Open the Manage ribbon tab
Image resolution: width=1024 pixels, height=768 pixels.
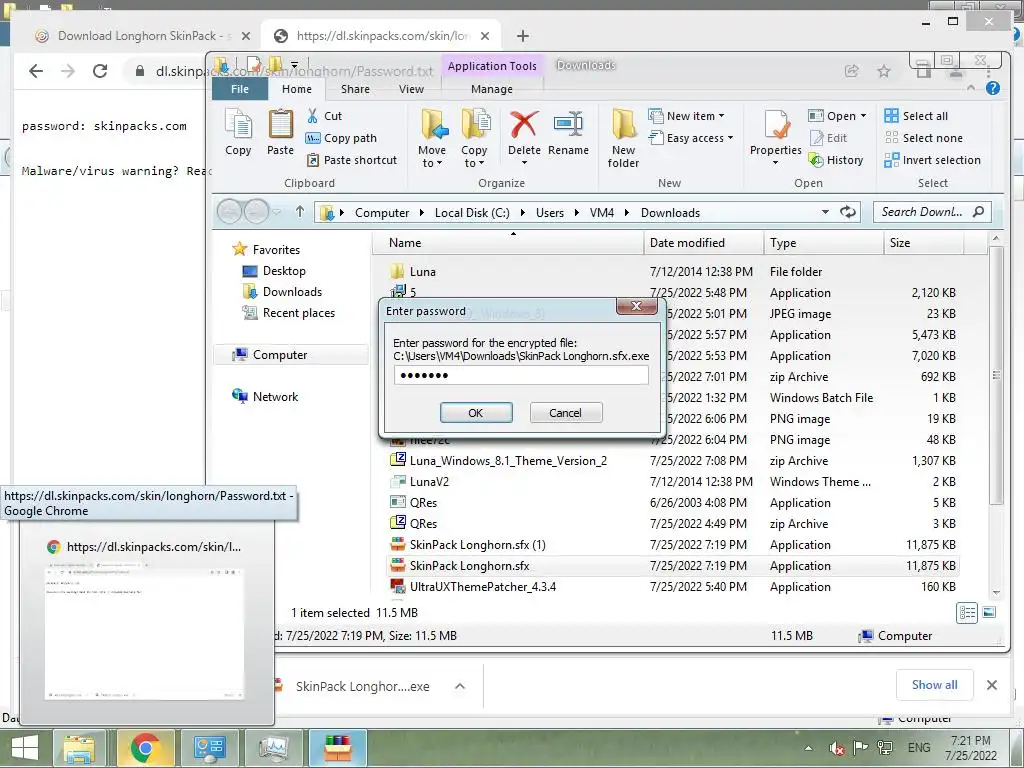coord(492,89)
